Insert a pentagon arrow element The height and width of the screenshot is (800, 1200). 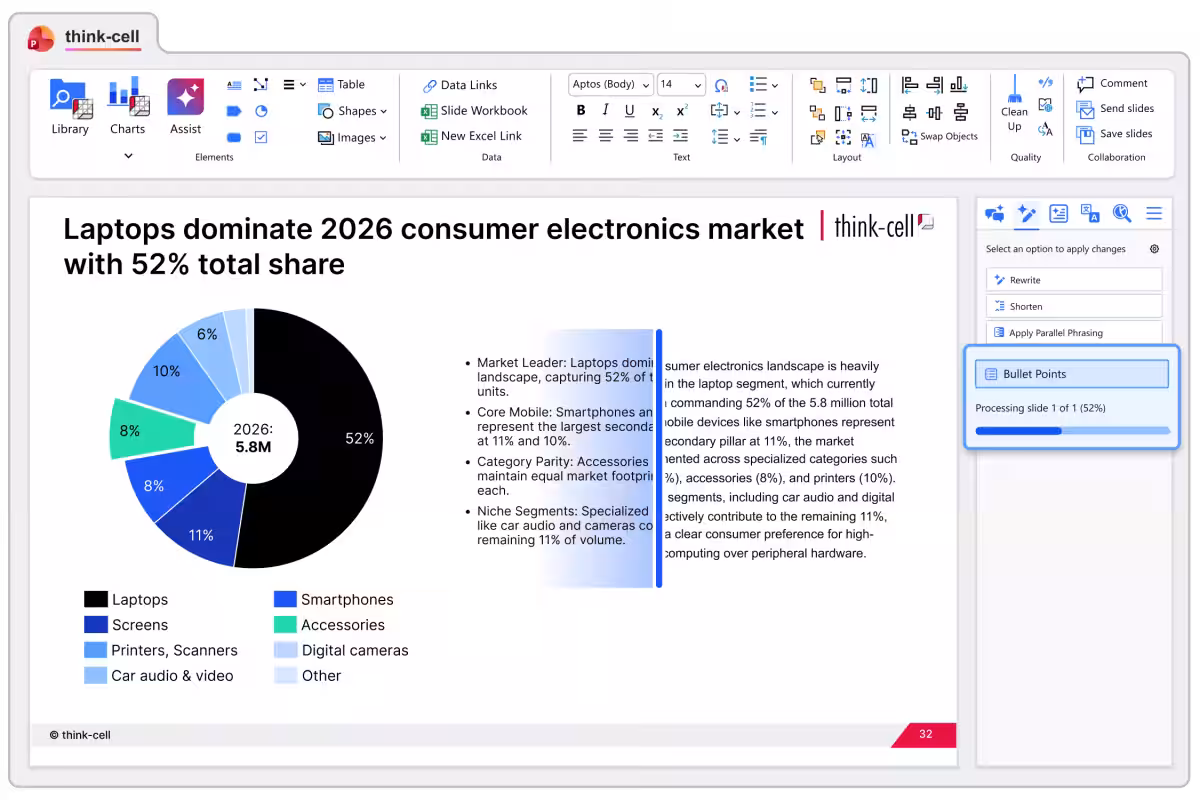point(234,111)
